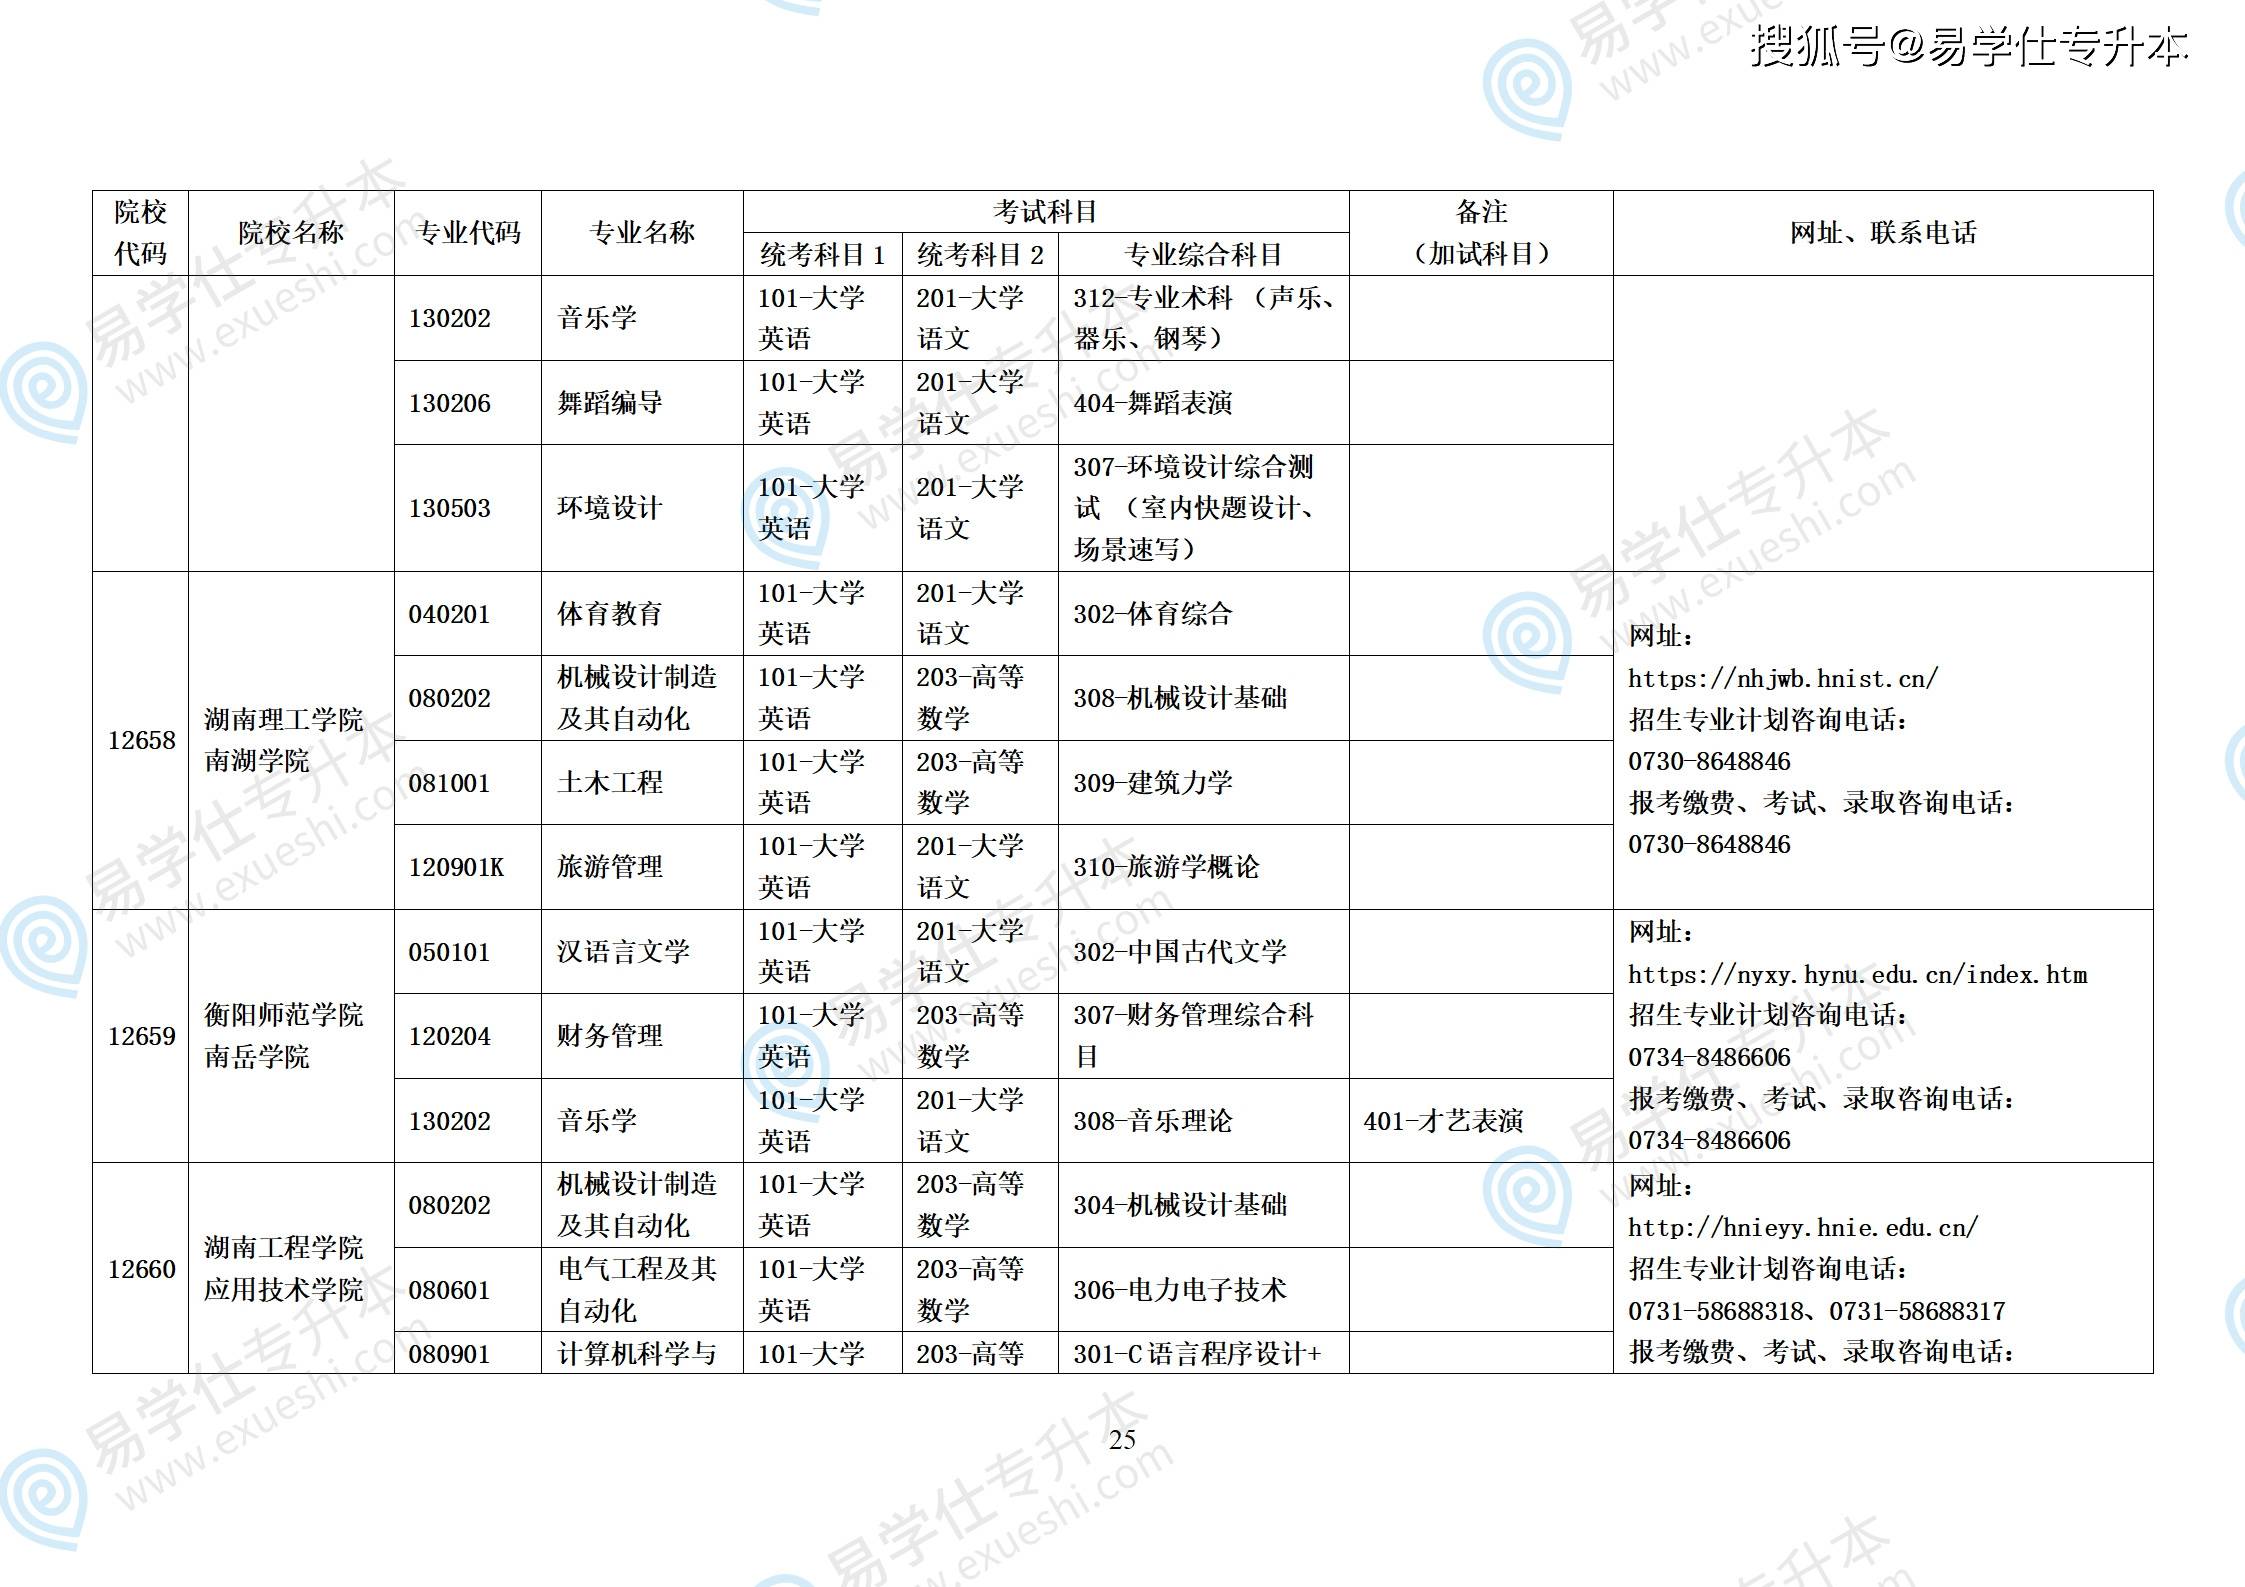Click the link http://hnieyy.hnie.edu.cn/
This screenshot has height=1587, width=2245.
tap(1802, 1228)
